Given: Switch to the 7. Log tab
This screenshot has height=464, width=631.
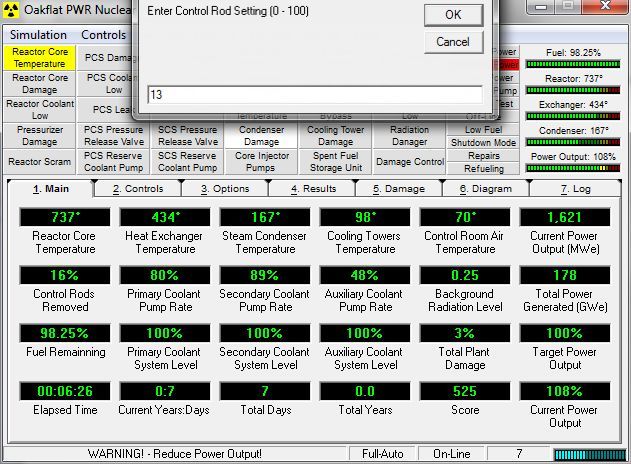Looking at the screenshot, I should [x=575, y=189].
